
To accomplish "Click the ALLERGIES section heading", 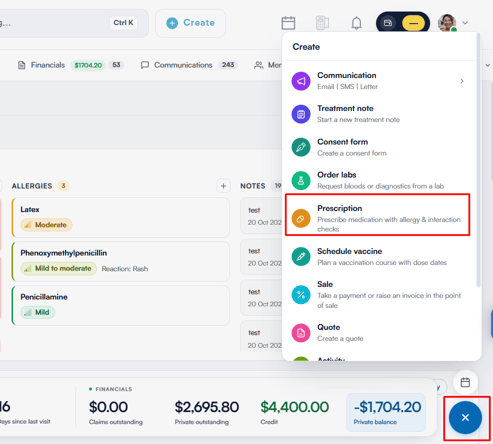I will [x=32, y=186].
